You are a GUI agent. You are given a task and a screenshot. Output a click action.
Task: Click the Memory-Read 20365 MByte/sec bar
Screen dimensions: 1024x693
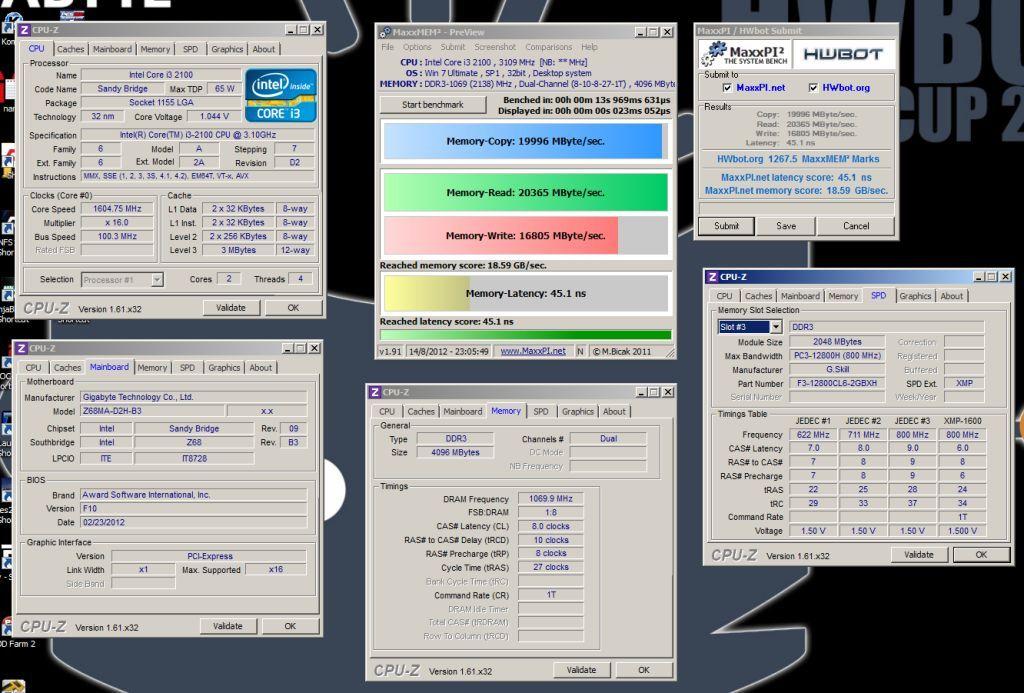[525, 193]
